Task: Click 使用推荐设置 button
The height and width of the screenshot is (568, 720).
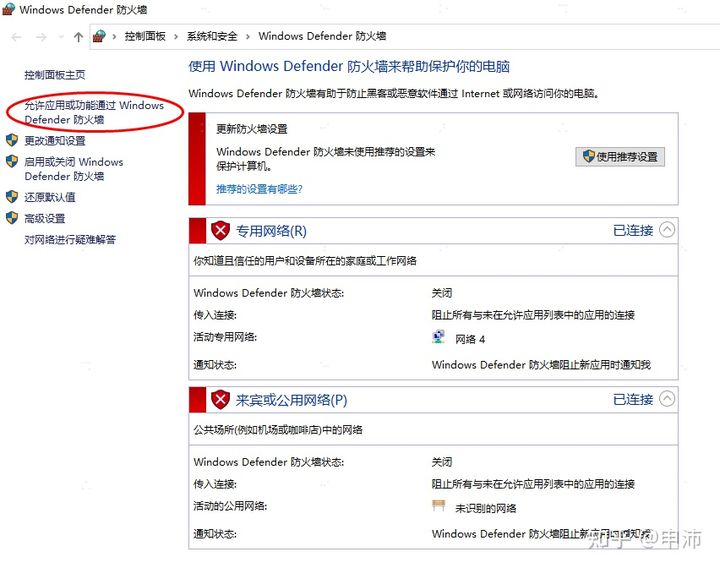Action: 620,157
